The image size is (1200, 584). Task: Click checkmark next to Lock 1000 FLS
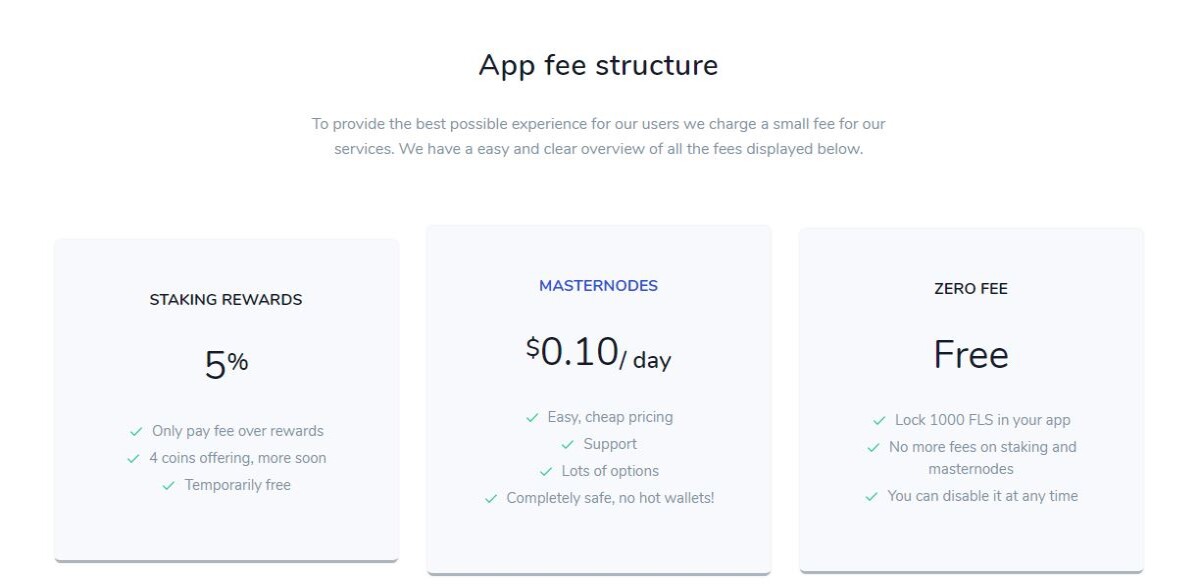tap(879, 421)
